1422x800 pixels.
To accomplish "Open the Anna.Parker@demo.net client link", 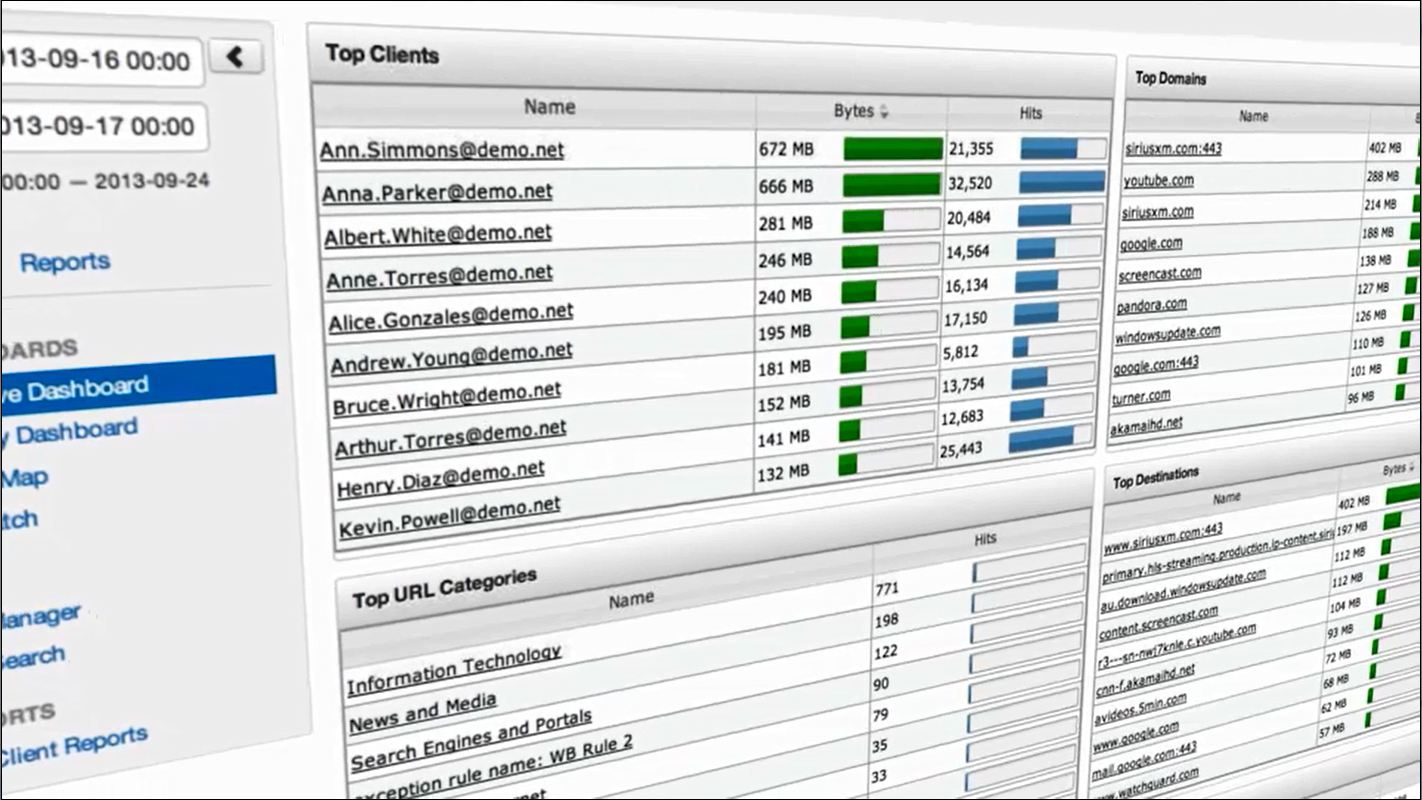I will tap(436, 191).
